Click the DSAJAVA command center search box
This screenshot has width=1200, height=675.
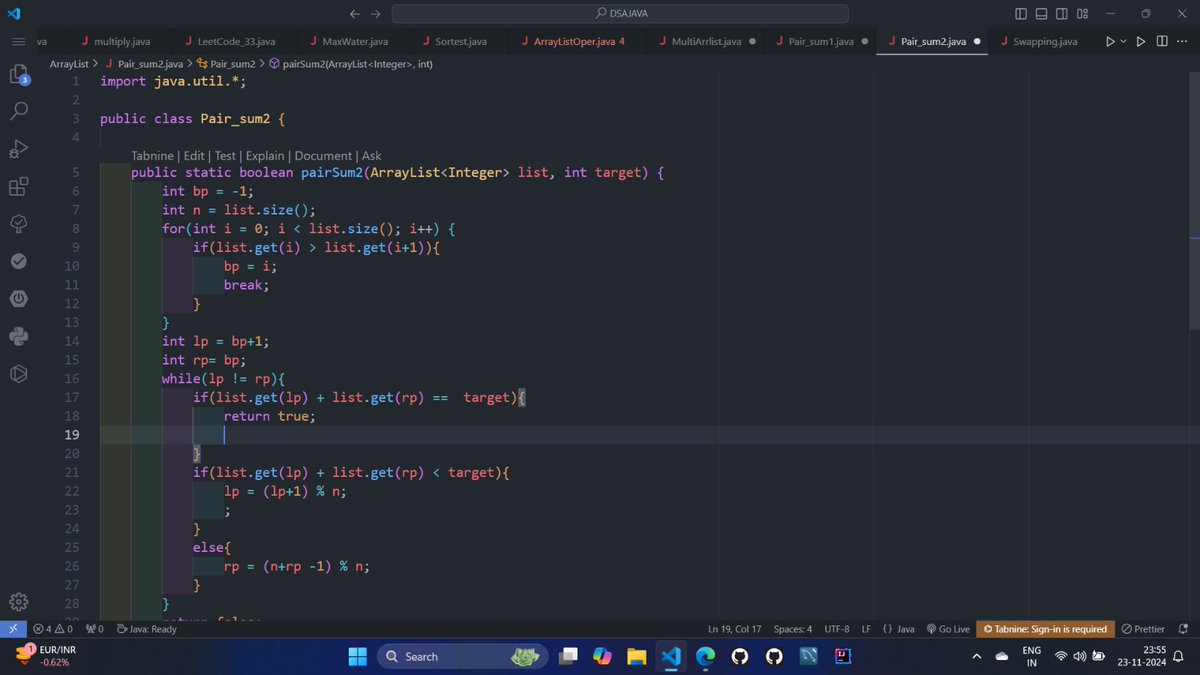tap(620, 14)
